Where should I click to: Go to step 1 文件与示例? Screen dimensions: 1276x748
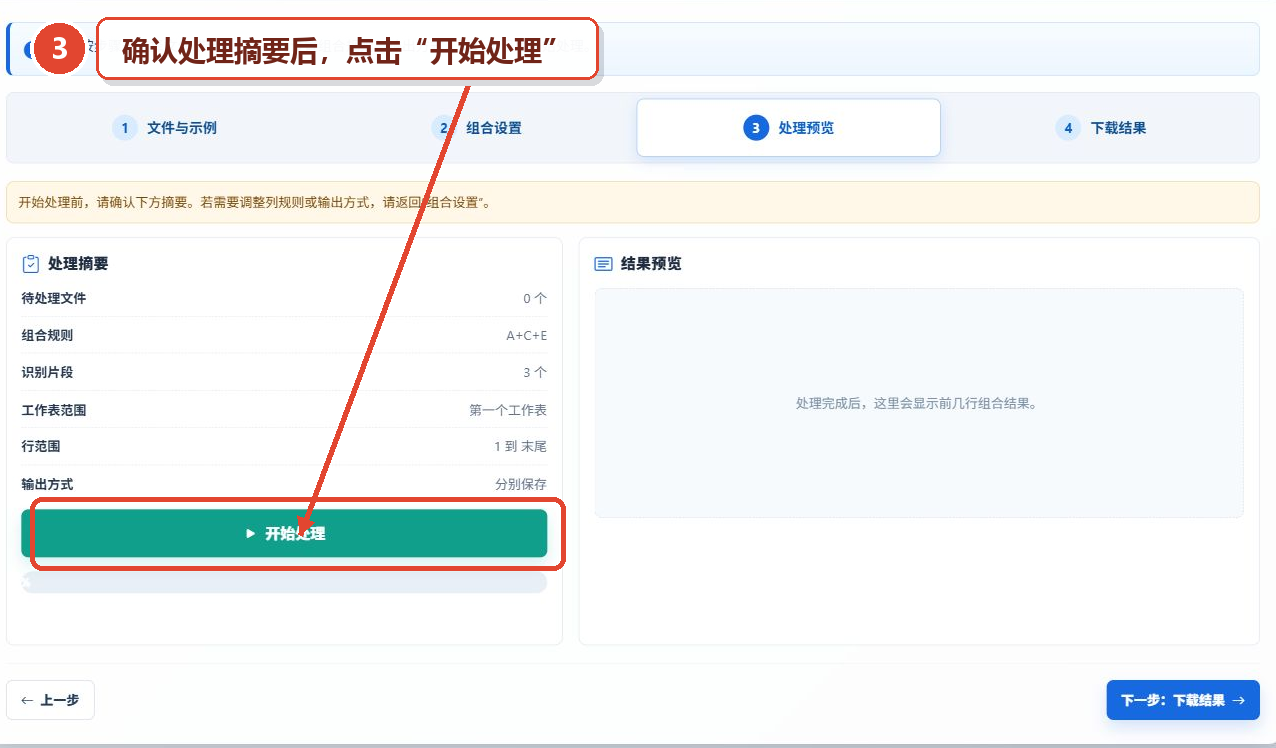click(x=165, y=128)
